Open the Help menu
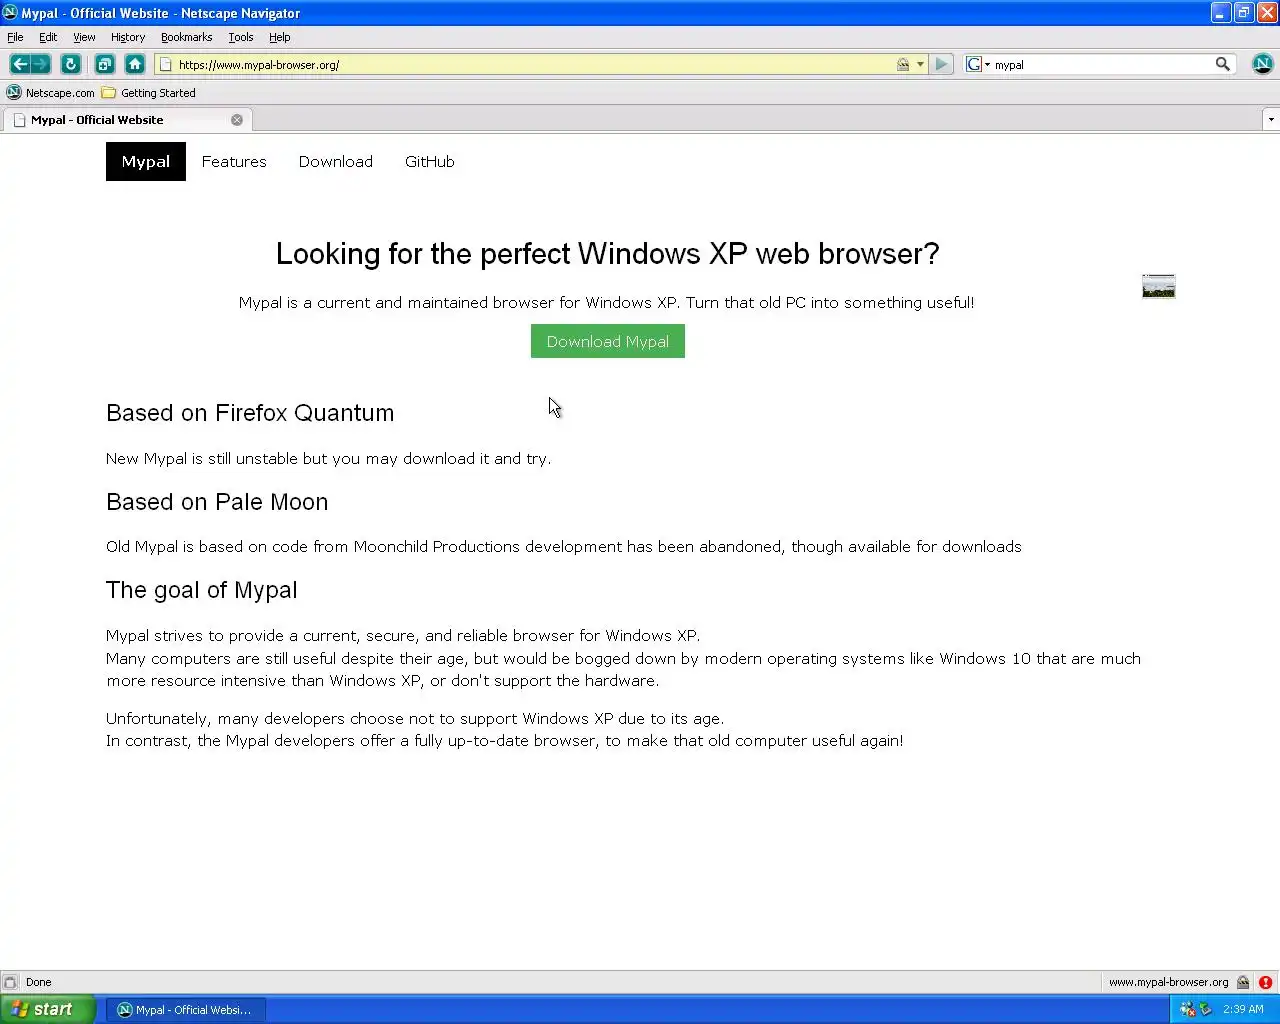1280x1024 pixels. coord(279,37)
